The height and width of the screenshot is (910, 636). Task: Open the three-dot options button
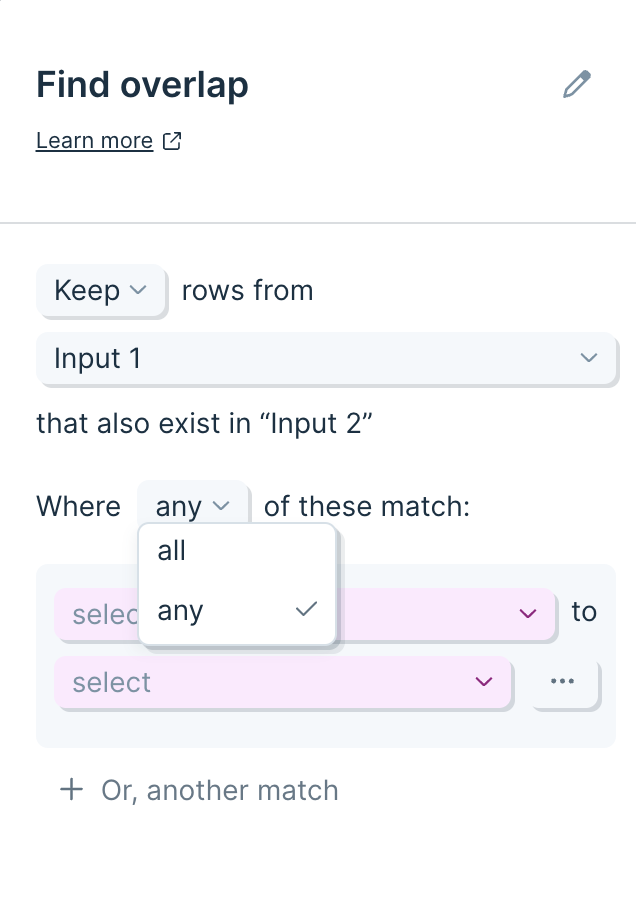[562, 681]
